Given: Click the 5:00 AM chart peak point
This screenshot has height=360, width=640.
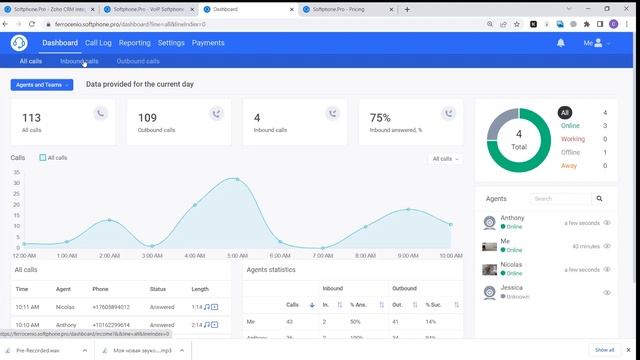Looking at the screenshot, I should pos(237,179).
